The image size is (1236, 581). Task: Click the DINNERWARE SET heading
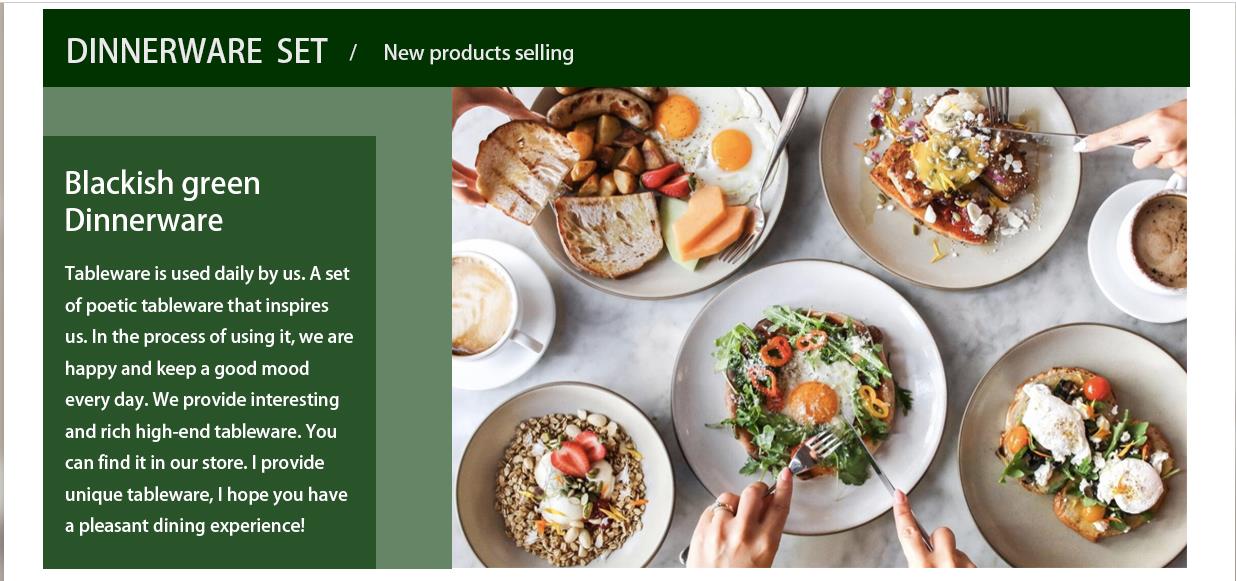click(x=196, y=51)
